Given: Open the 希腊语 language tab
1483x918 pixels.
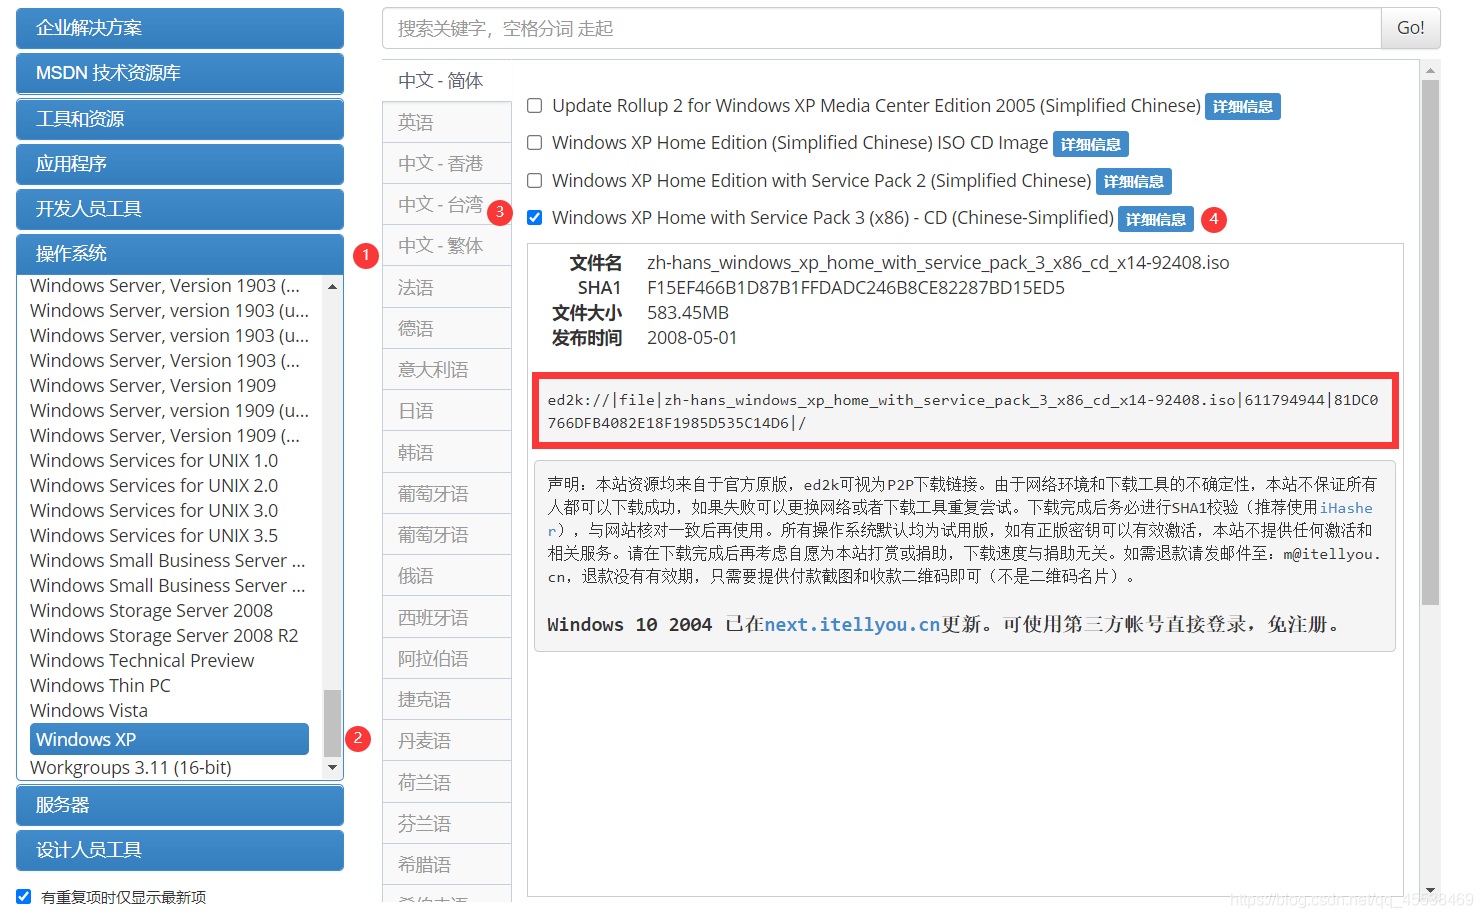Looking at the screenshot, I should 446,864.
